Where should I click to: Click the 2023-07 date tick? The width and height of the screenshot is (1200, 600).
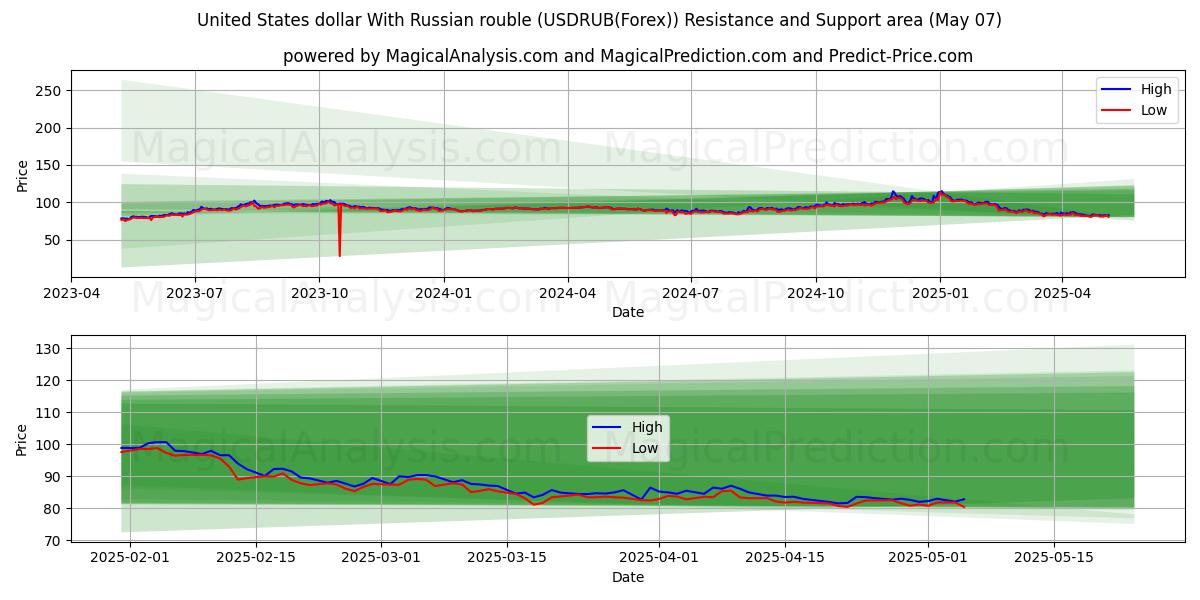pyautogui.click(x=194, y=294)
